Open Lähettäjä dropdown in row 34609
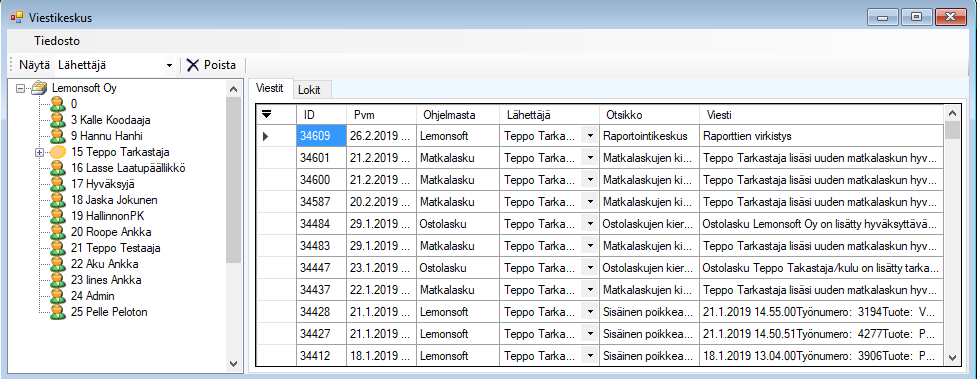977x379 pixels. pos(589,136)
